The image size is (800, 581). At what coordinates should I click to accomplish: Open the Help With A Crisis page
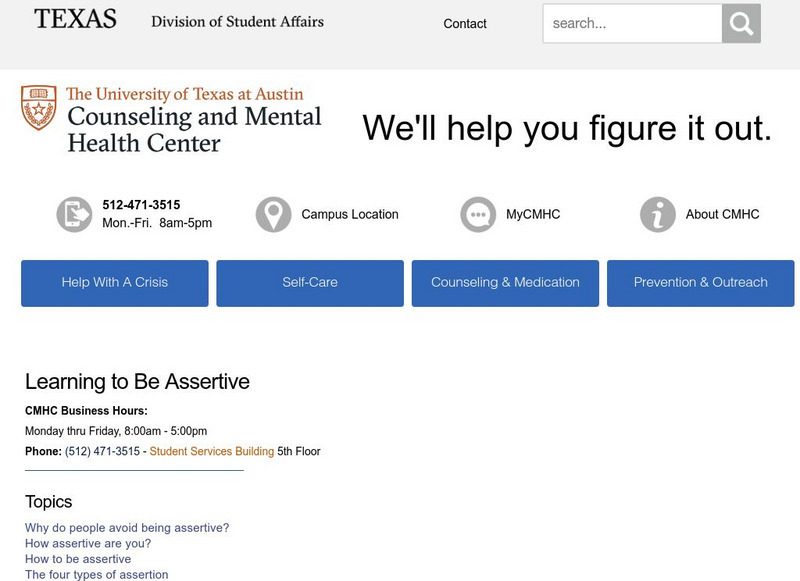pyautogui.click(x=112, y=283)
